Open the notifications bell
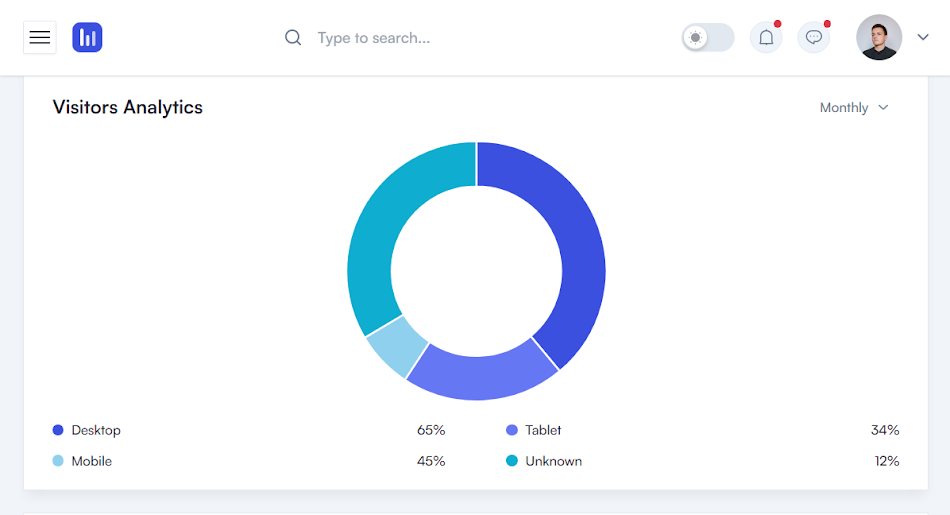The image size is (950, 515). (766, 38)
